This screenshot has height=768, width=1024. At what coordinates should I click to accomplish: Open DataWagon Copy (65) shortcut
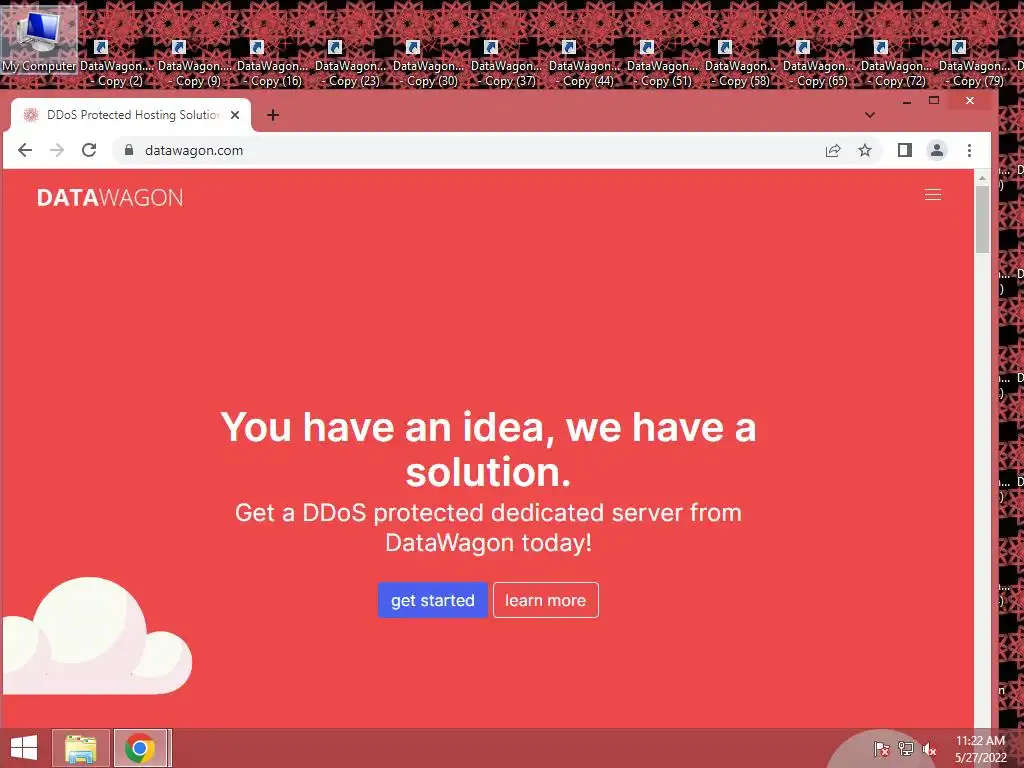(818, 64)
